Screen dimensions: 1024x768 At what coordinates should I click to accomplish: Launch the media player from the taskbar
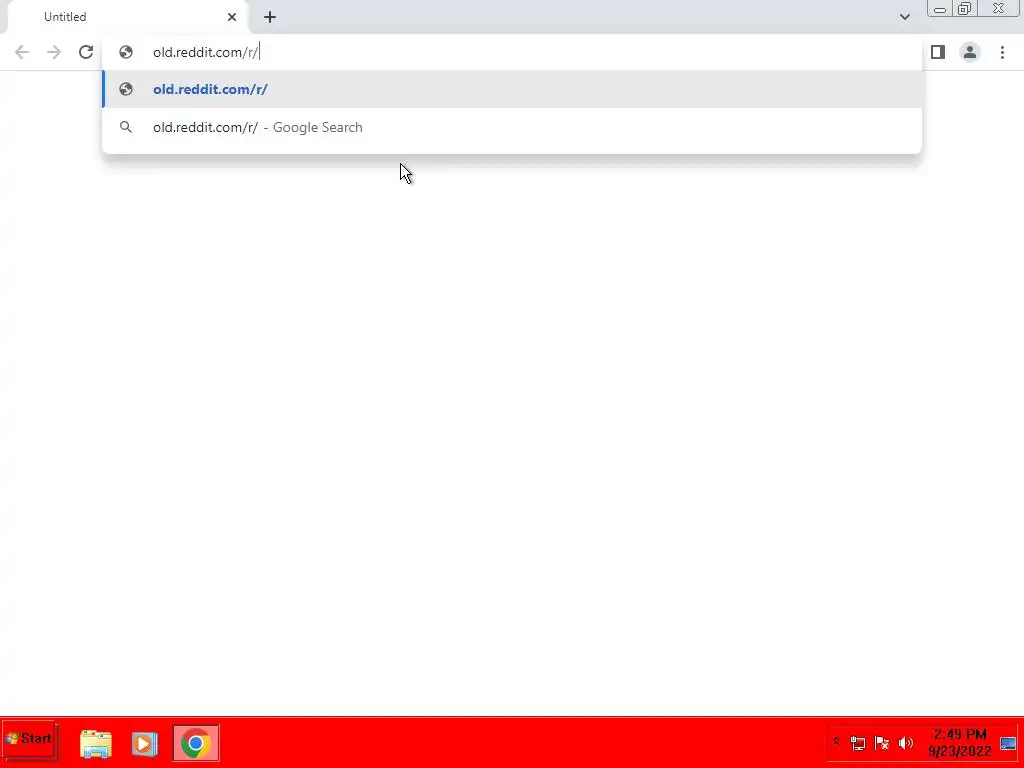pyautogui.click(x=144, y=743)
